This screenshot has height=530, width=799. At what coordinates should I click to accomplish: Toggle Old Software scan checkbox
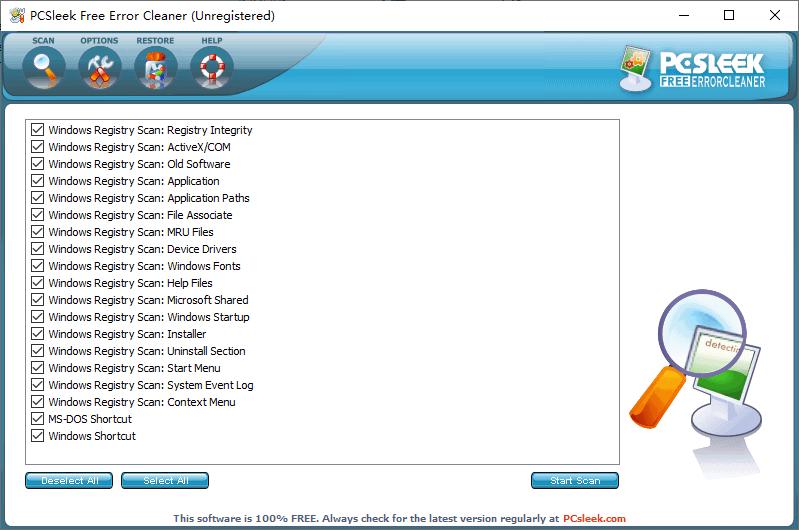tap(37, 164)
